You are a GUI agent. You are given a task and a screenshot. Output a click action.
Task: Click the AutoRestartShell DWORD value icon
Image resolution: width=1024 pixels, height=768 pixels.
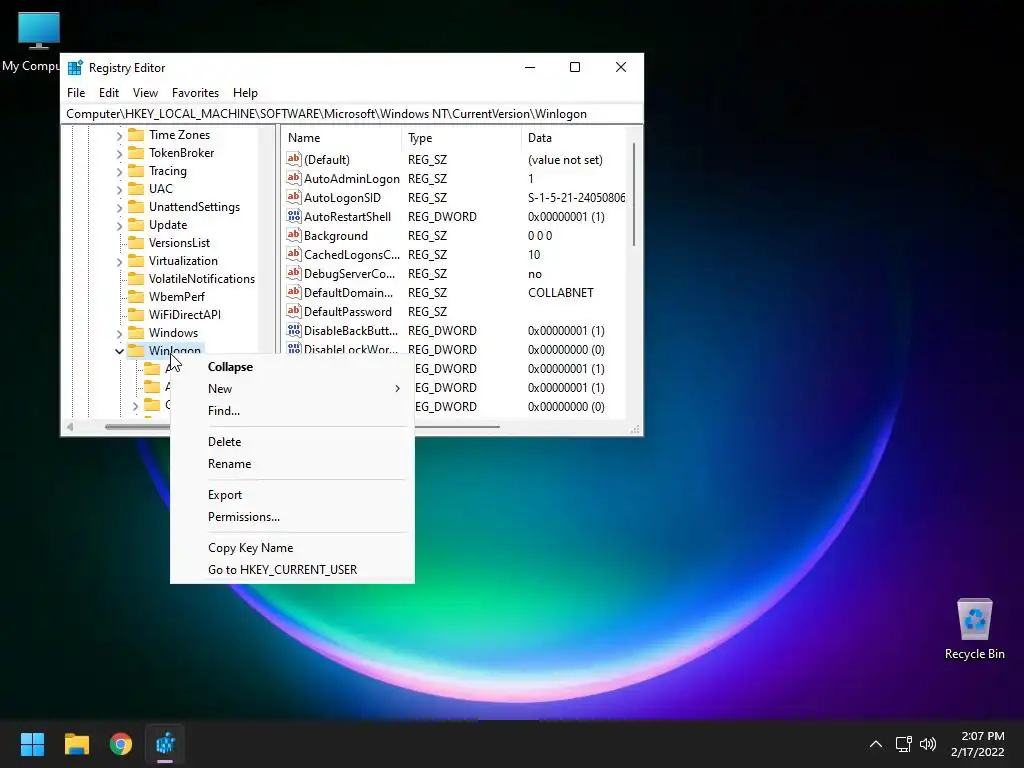(x=294, y=216)
